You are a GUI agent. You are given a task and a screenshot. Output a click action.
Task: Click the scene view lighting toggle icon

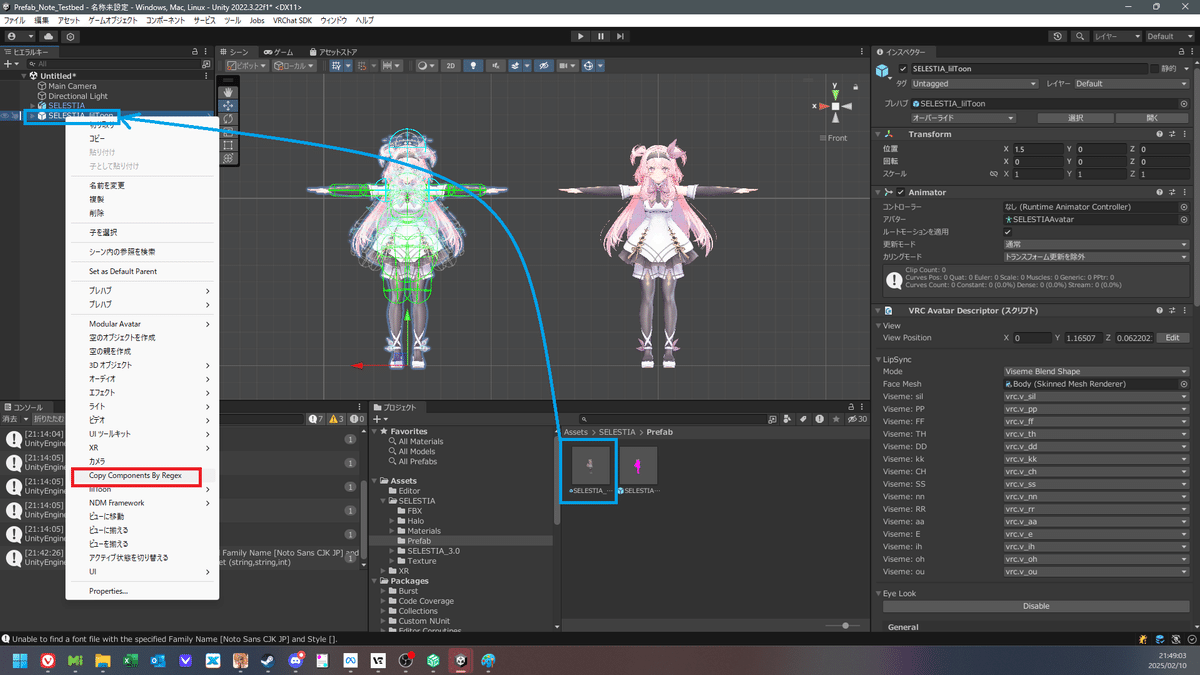(473, 64)
